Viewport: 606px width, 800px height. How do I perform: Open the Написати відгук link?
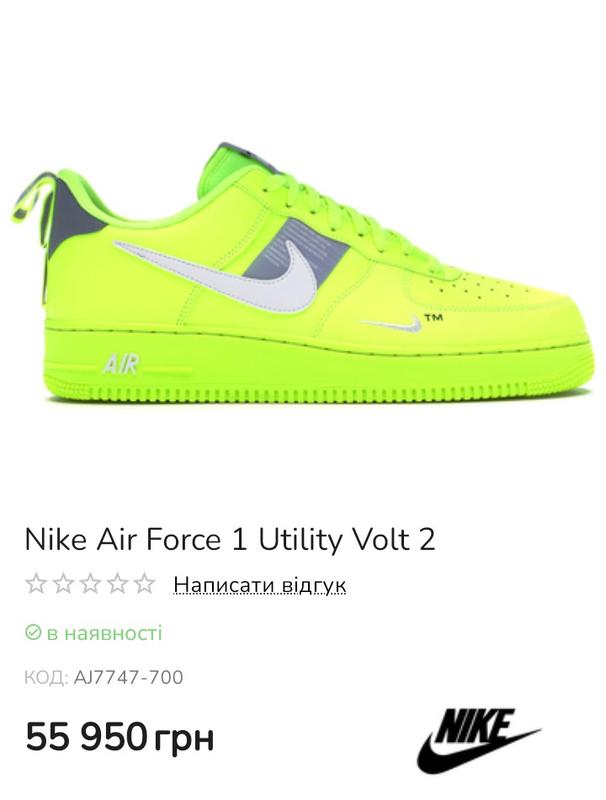(x=260, y=585)
